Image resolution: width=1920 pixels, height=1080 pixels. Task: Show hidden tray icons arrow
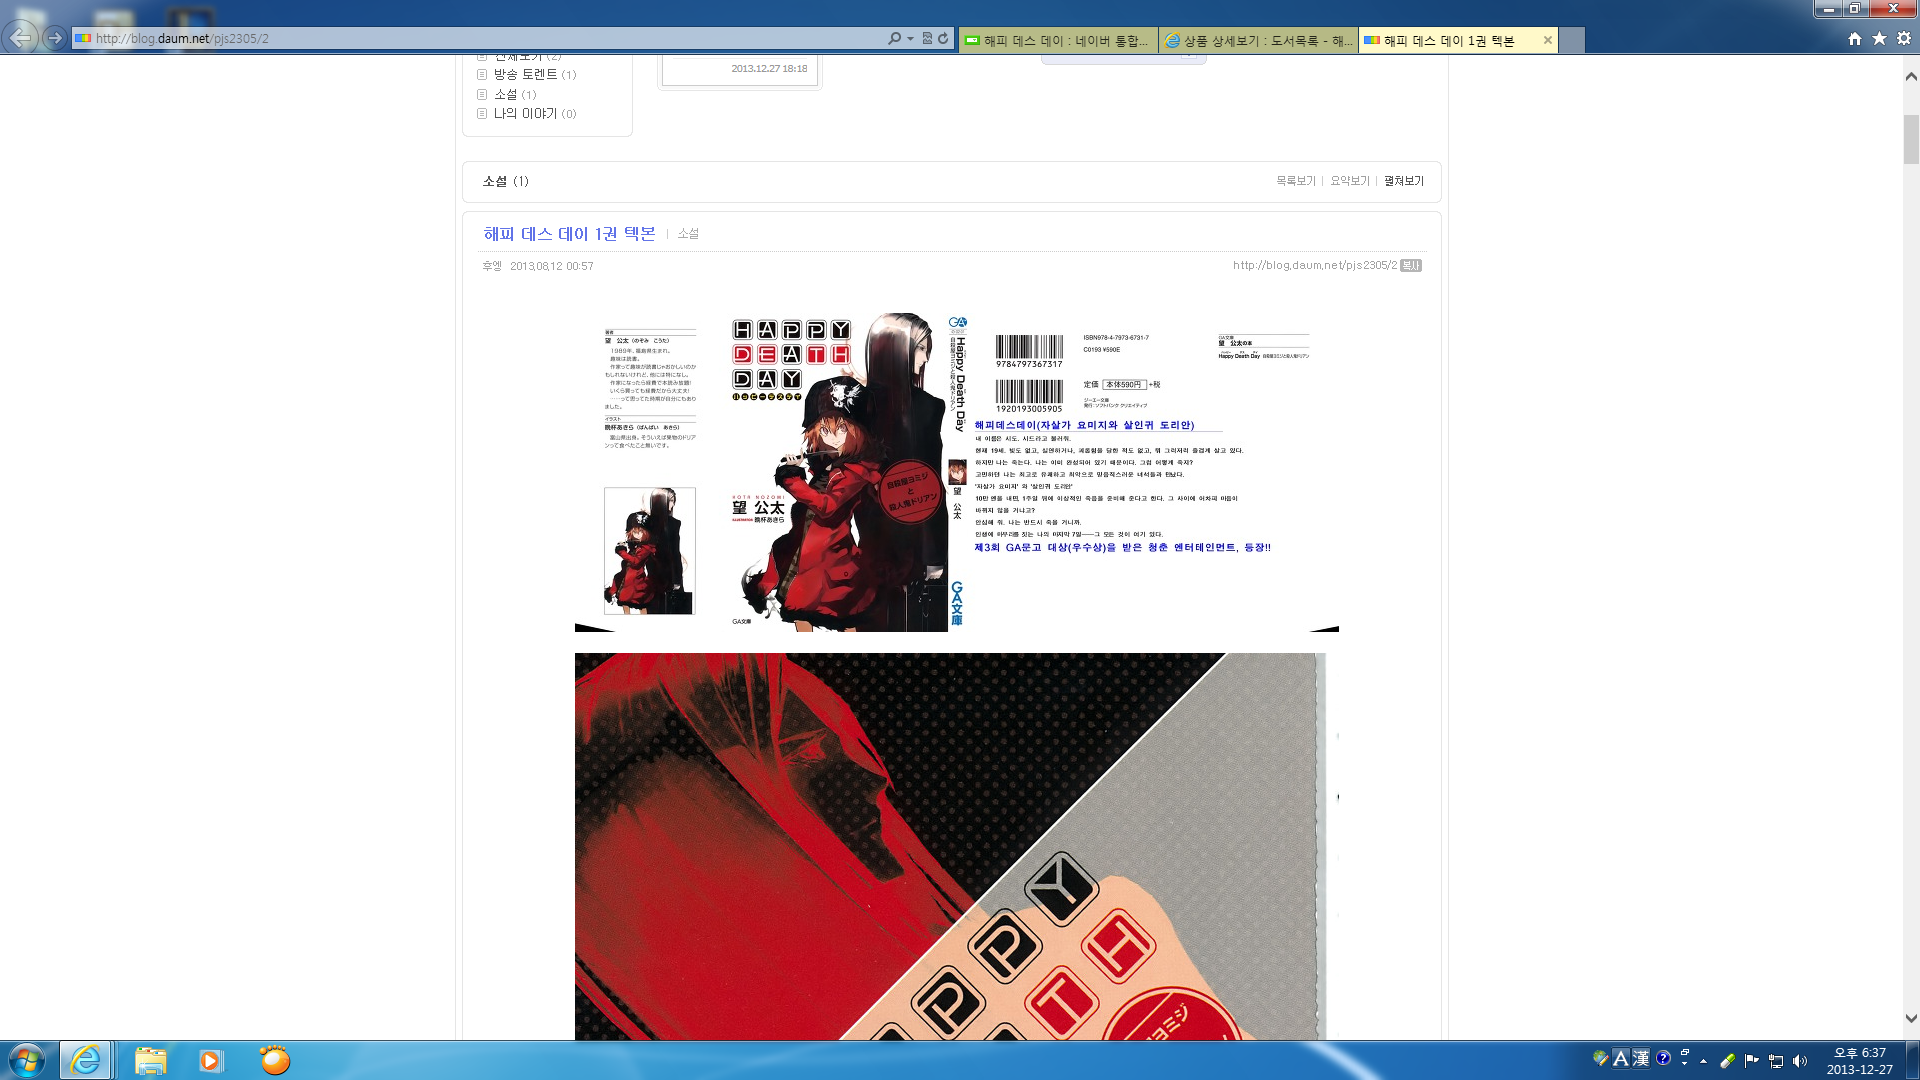(x=1703, y=1061)
